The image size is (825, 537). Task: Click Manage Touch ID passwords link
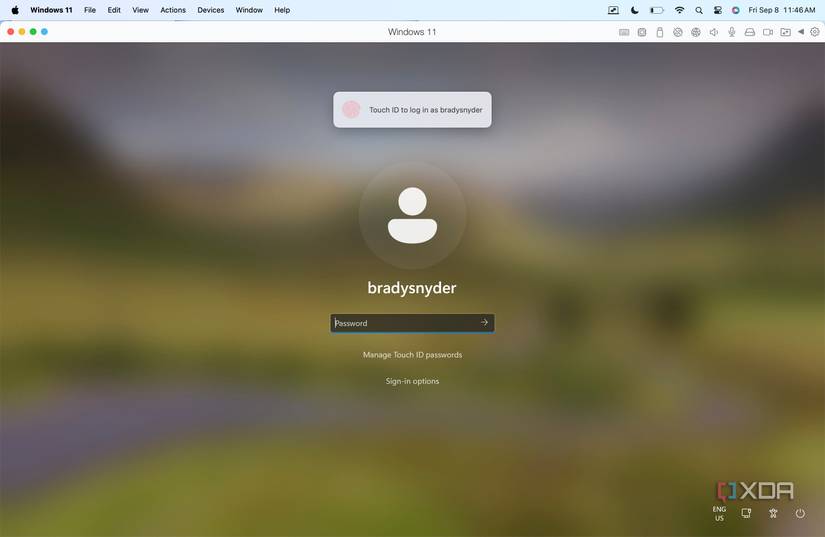click(x=412, y=355)
